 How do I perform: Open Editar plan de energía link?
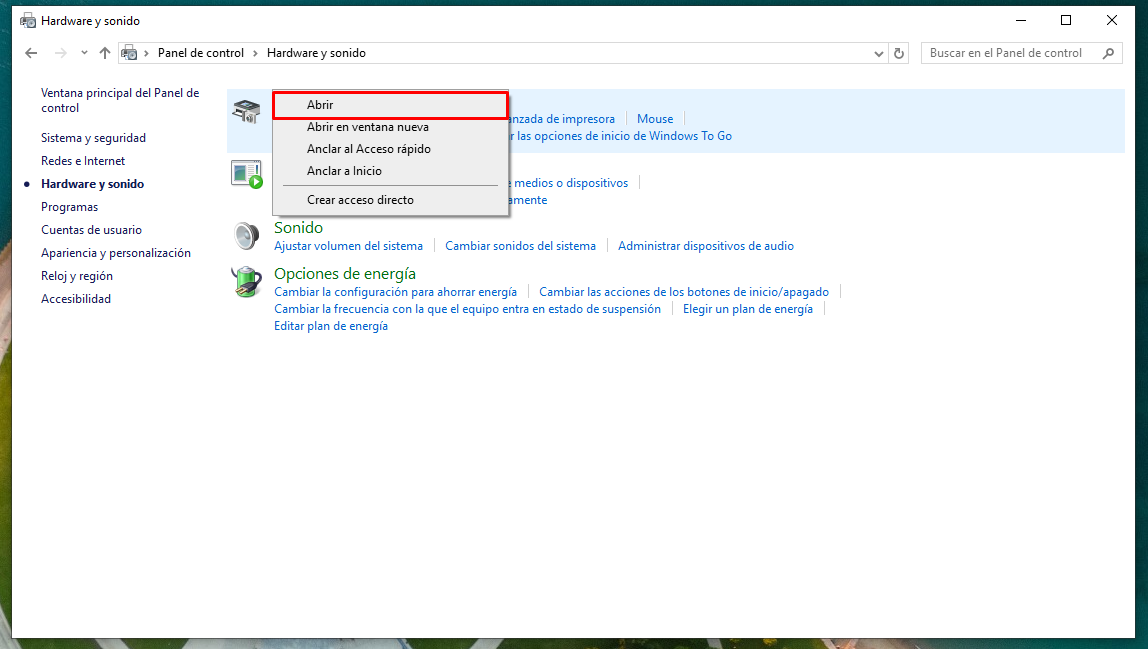click(331, 327)
